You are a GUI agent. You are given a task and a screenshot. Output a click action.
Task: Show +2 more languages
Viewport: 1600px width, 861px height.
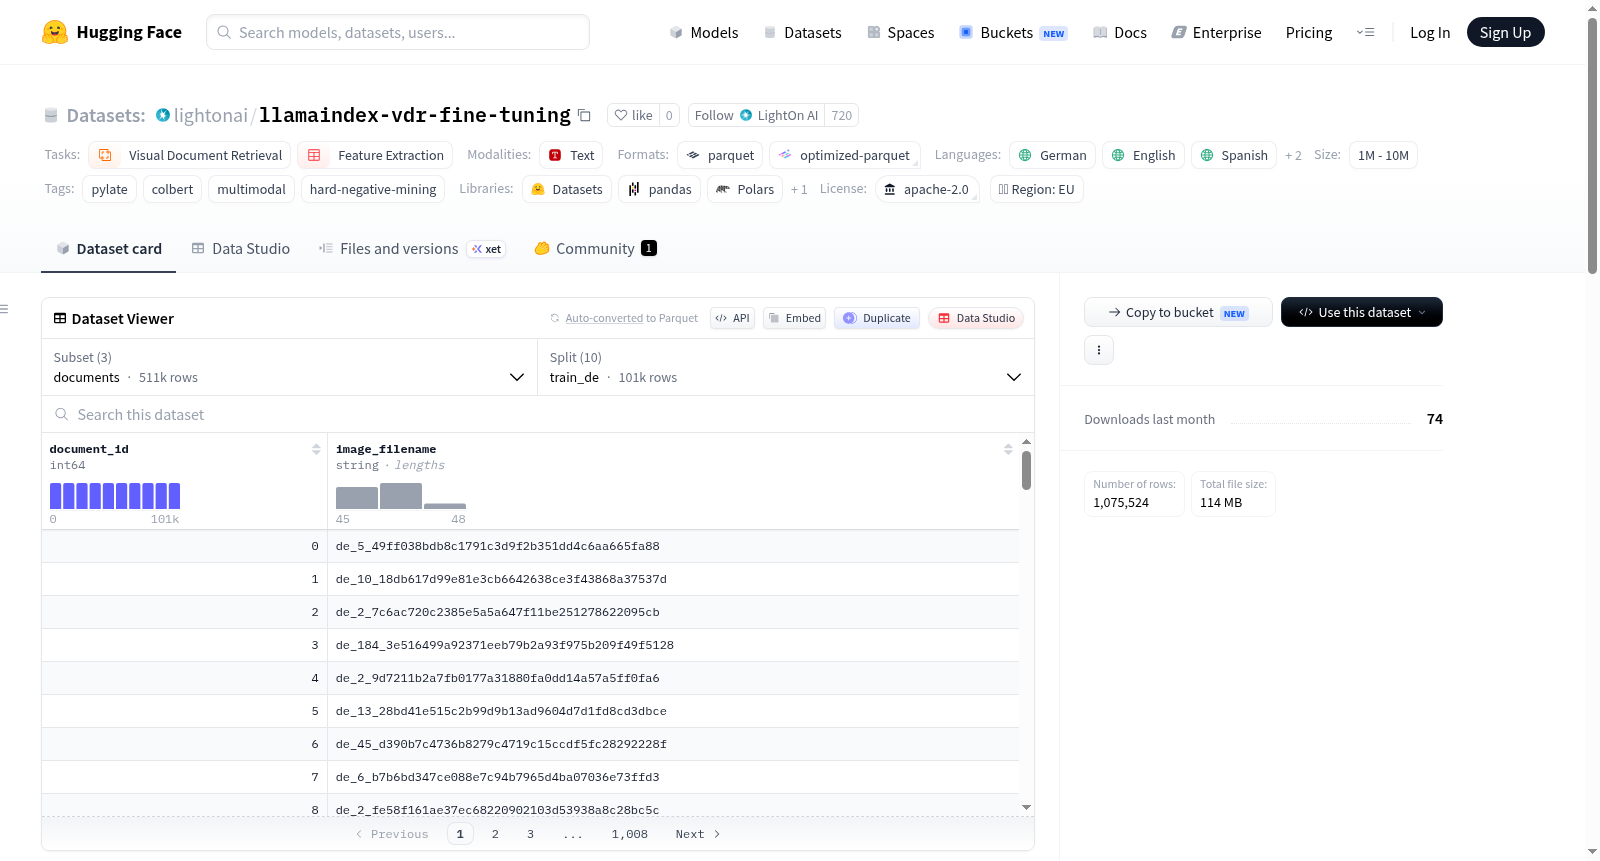1293,155
